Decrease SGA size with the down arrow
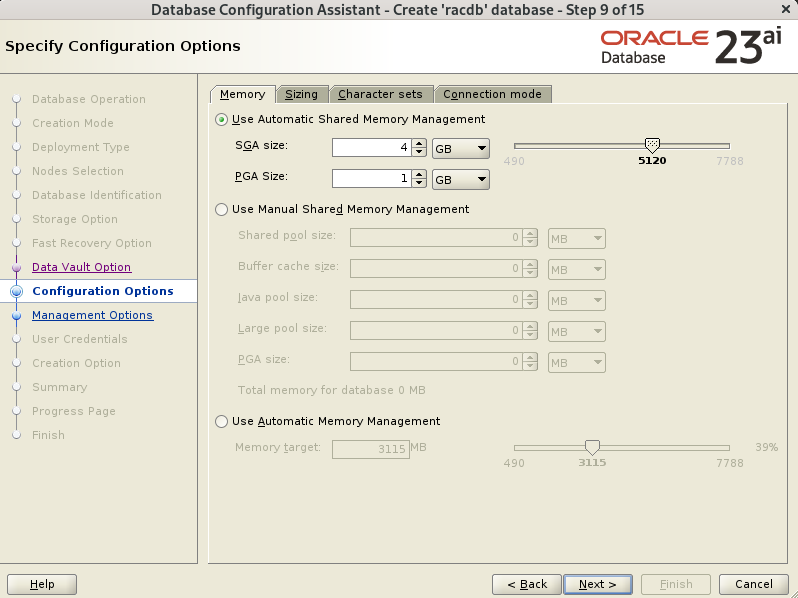798x598 pixels. 419,153
